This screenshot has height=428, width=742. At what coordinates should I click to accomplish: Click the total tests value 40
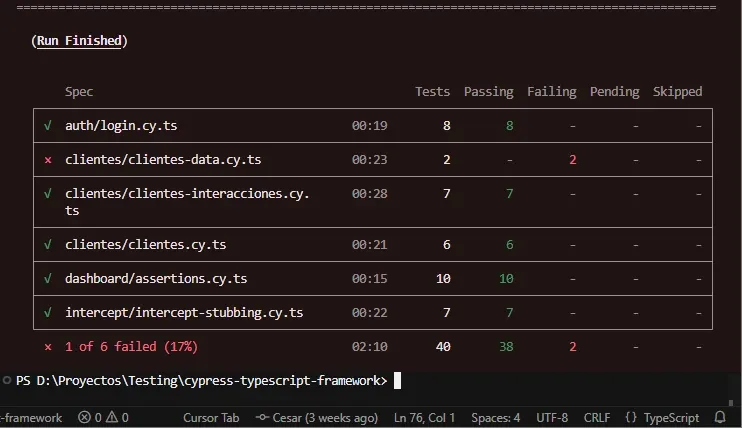pyautogui.click(x=443, y=347)
